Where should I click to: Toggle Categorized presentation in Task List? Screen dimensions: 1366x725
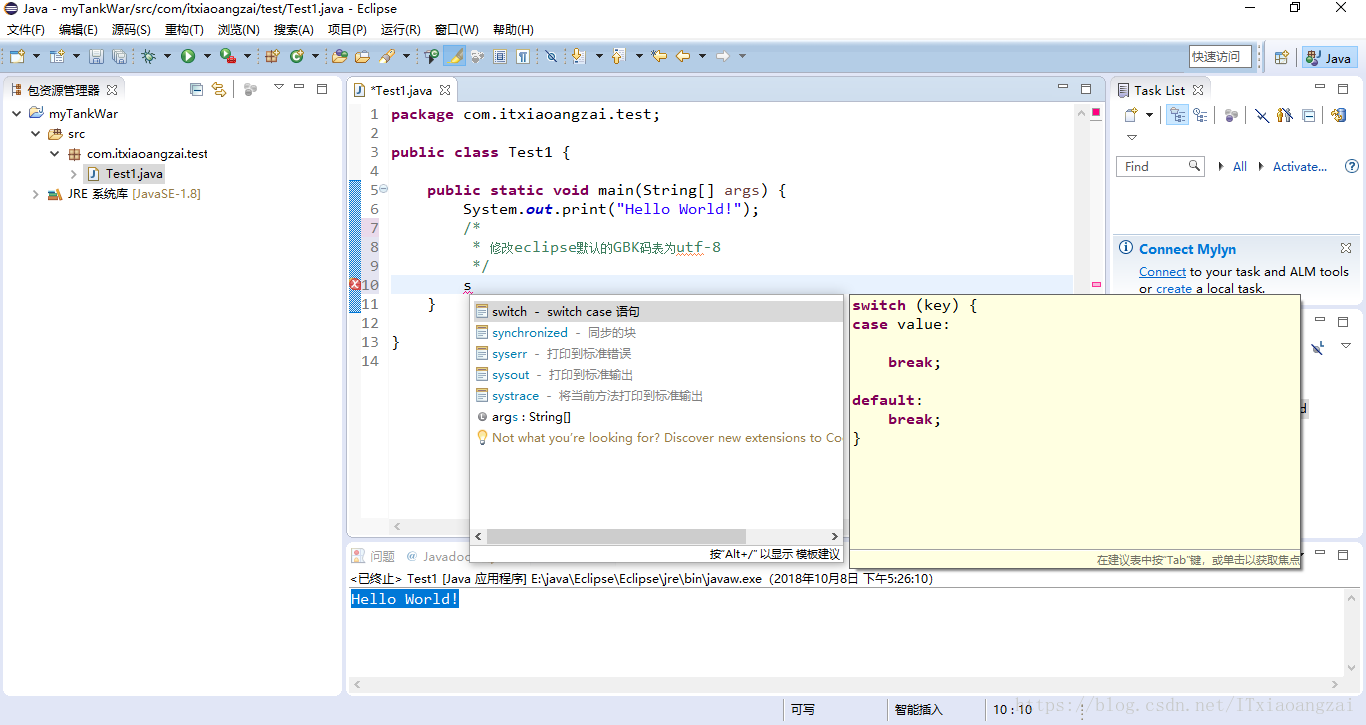click(1178, 116)
